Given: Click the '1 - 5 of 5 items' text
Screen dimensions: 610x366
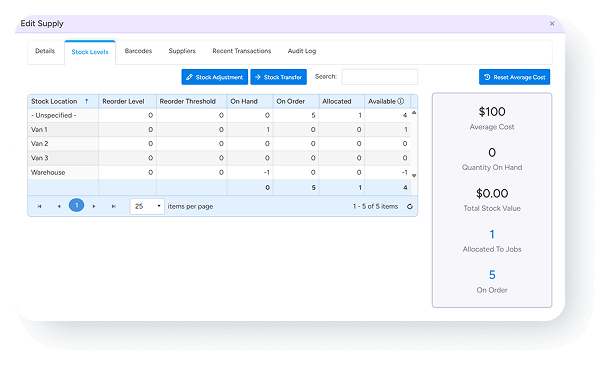Looking at the screenshot, I should click(x=375, y=207).
